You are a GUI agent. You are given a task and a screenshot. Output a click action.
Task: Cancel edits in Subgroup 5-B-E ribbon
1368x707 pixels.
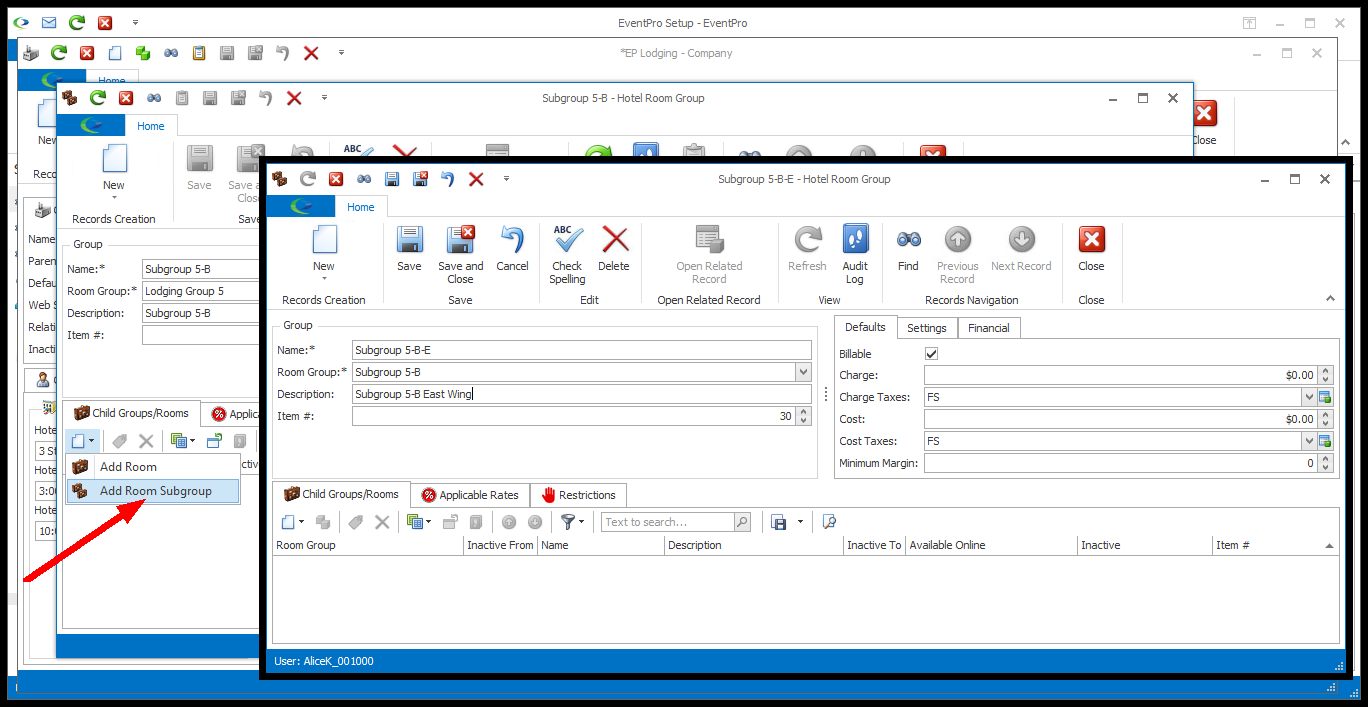coord(512,248)
